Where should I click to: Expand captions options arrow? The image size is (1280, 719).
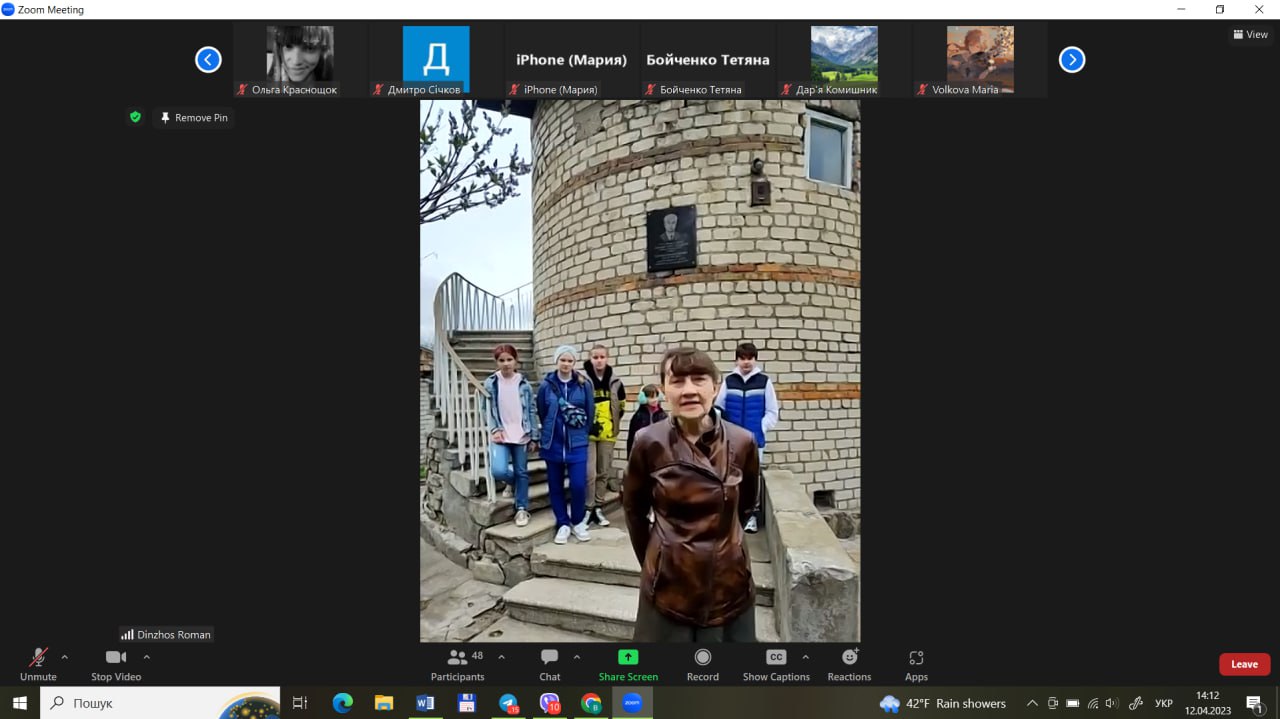[x=806, y=657]
